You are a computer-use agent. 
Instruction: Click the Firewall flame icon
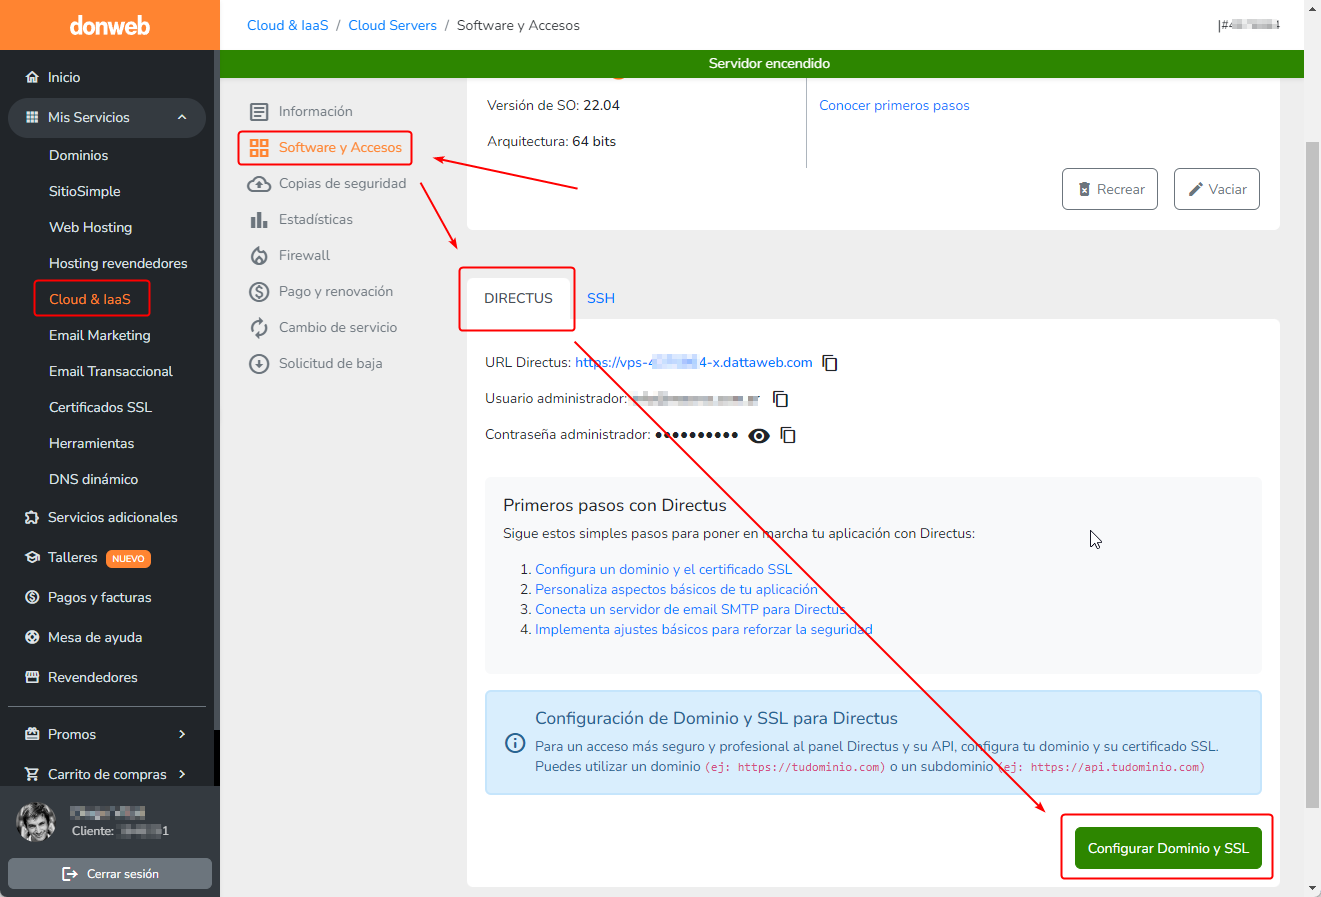click(x=259, y=256)
